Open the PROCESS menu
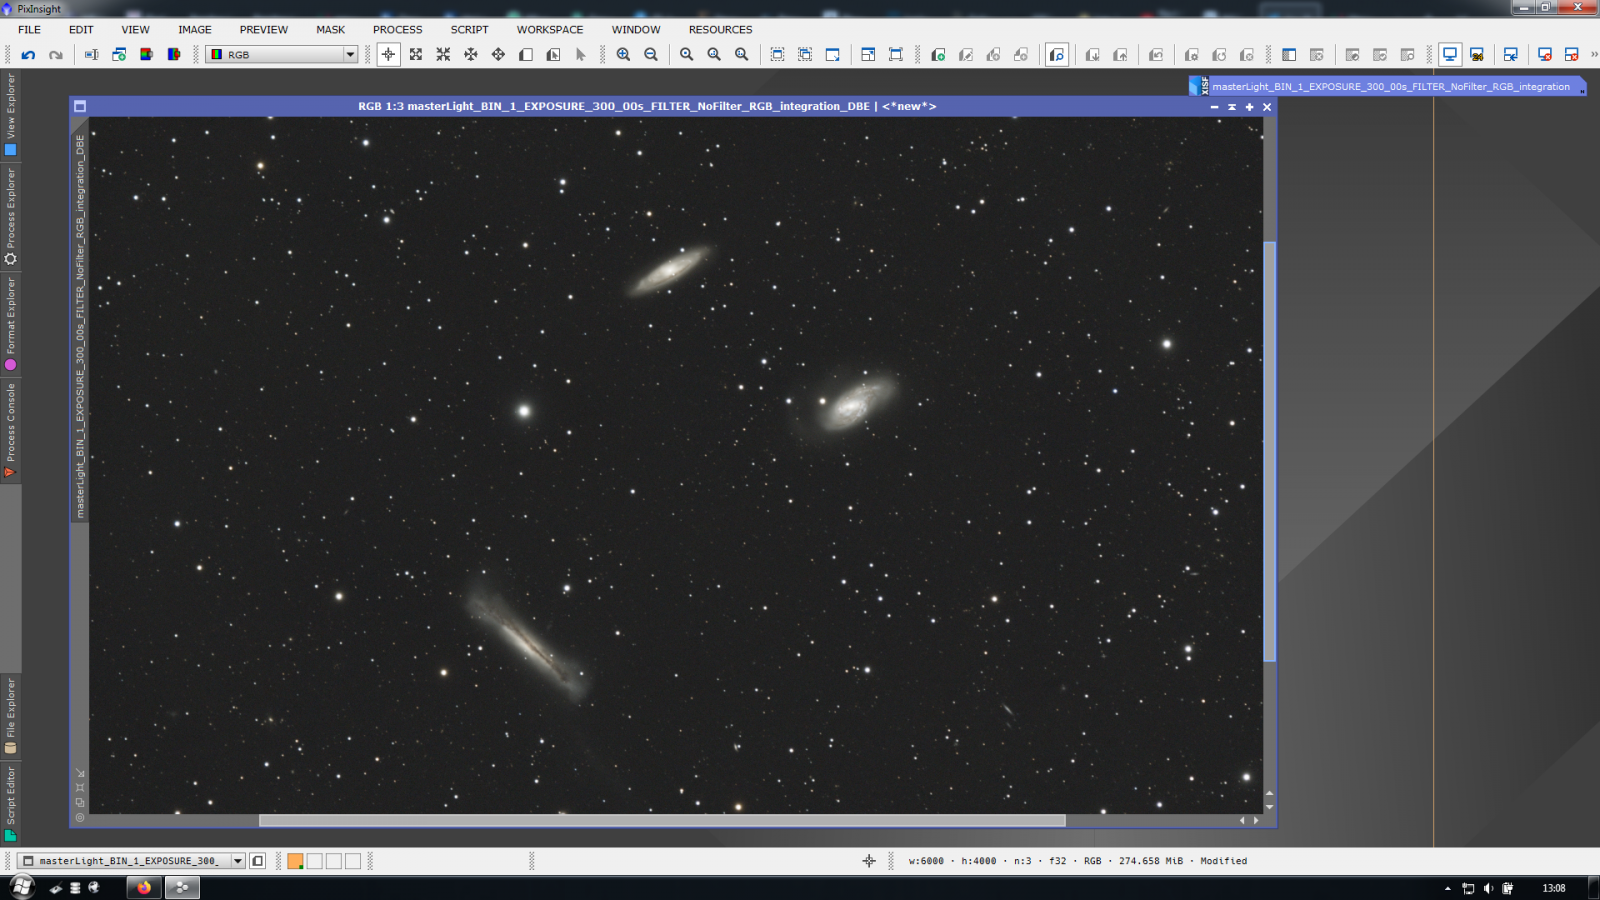The width and height of the screenshot is (1600, 900). click(x=398, y=30)
